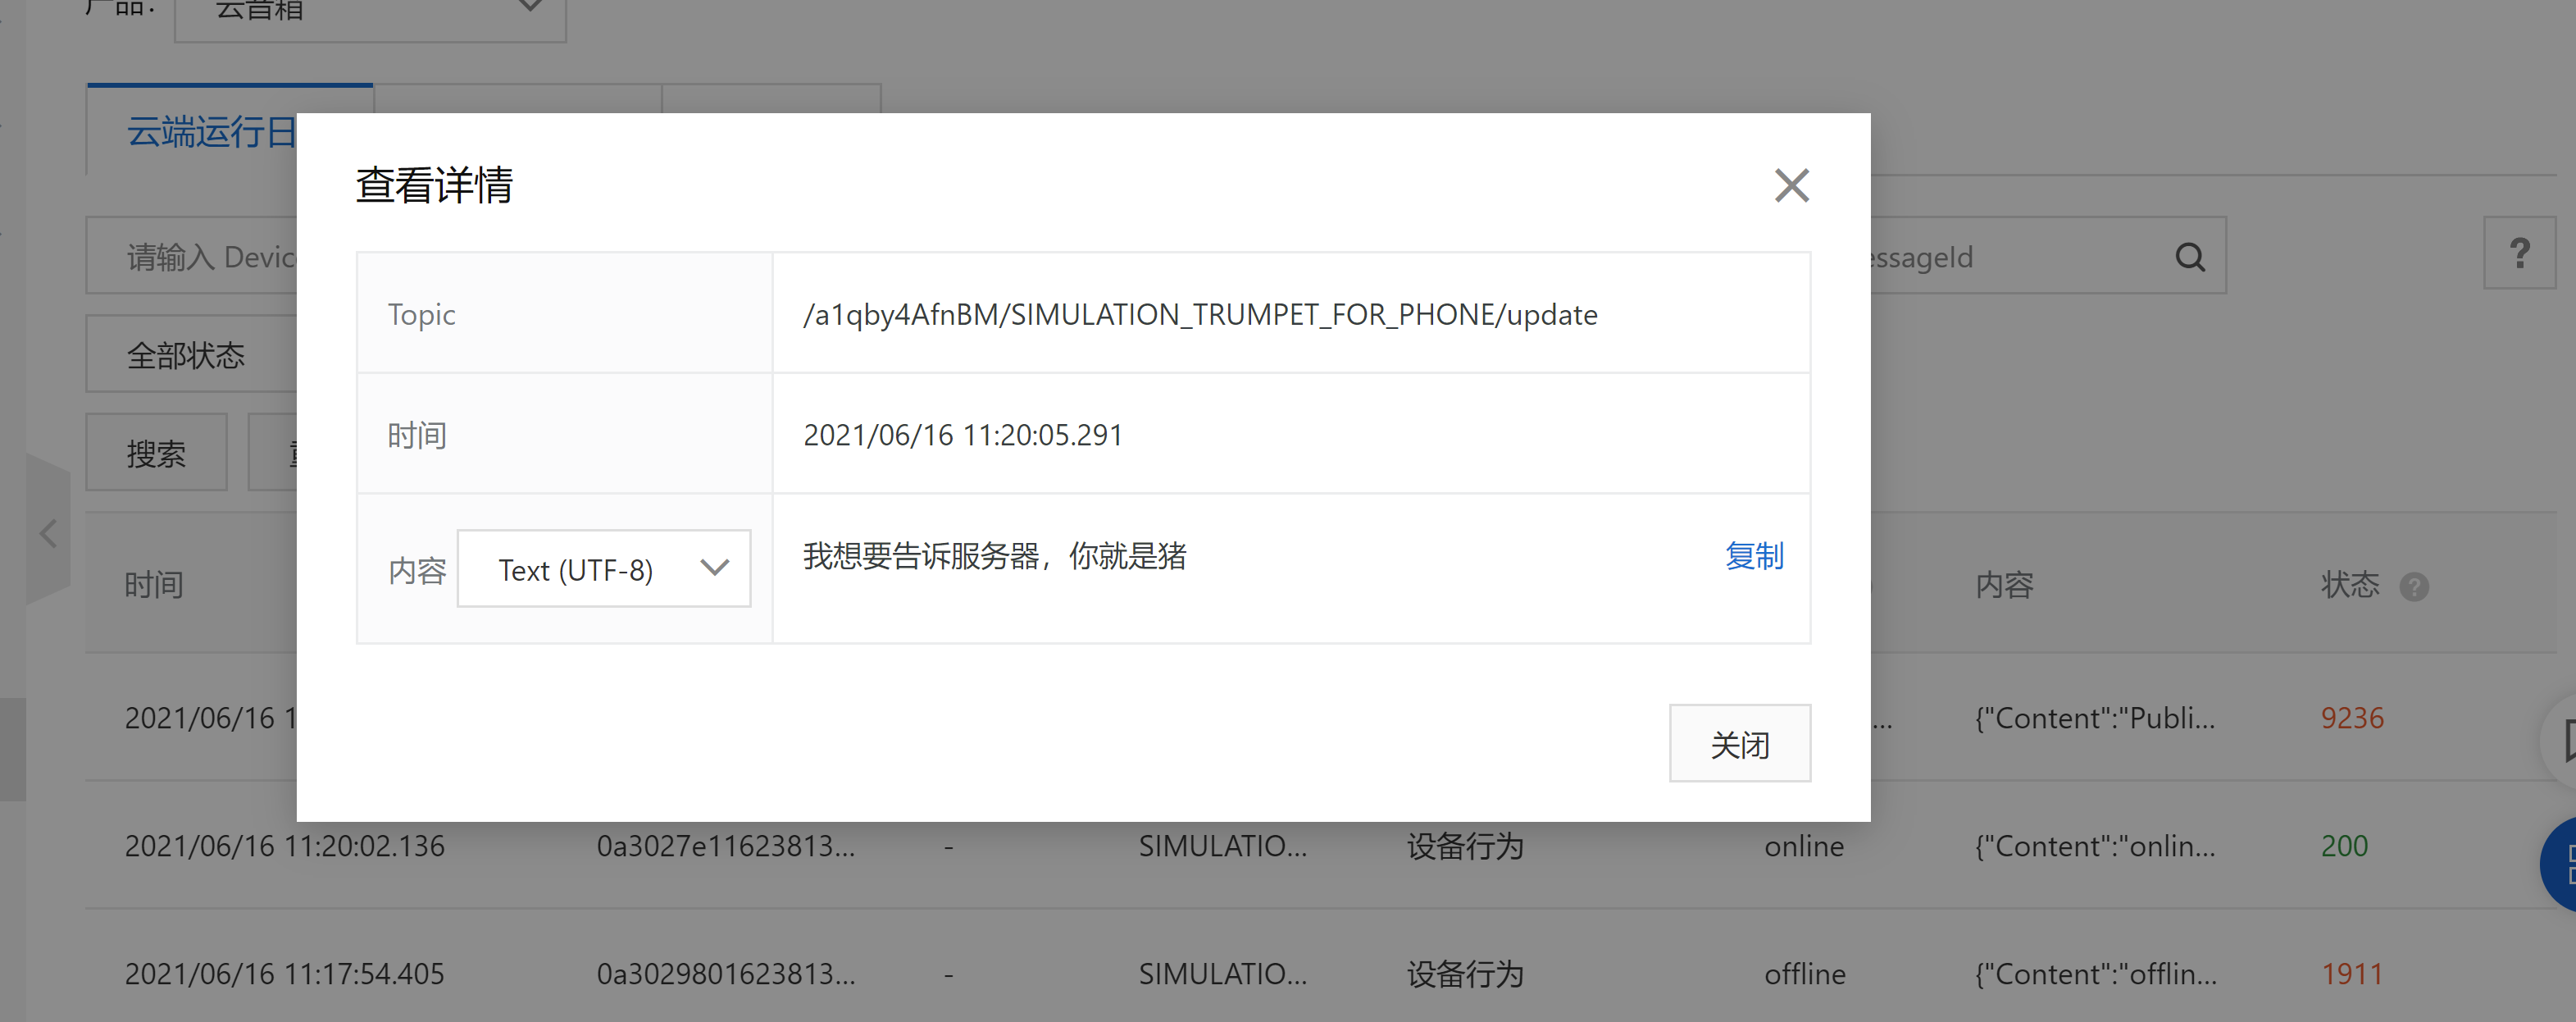Screen dimensions: 2576x1022
Task: Focus the DeviceName input field
Action: point(200,257)
